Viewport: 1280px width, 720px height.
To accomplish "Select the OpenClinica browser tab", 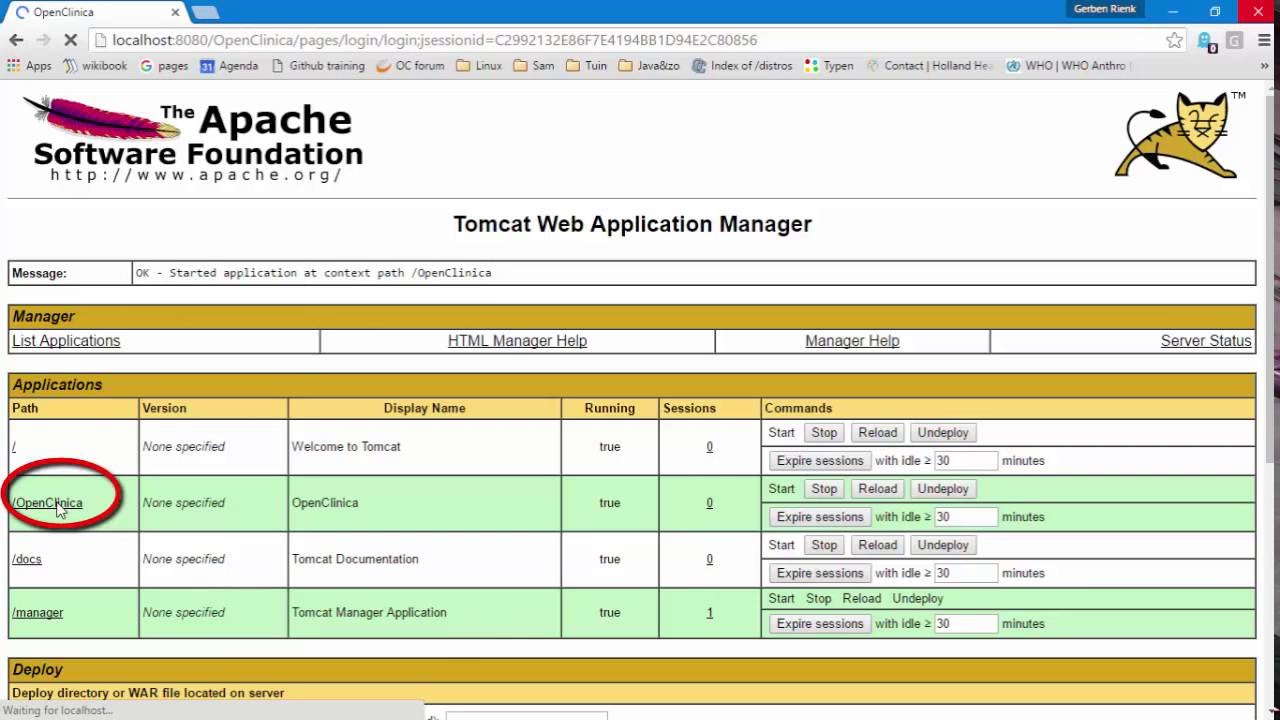I will tap(95, 12).
